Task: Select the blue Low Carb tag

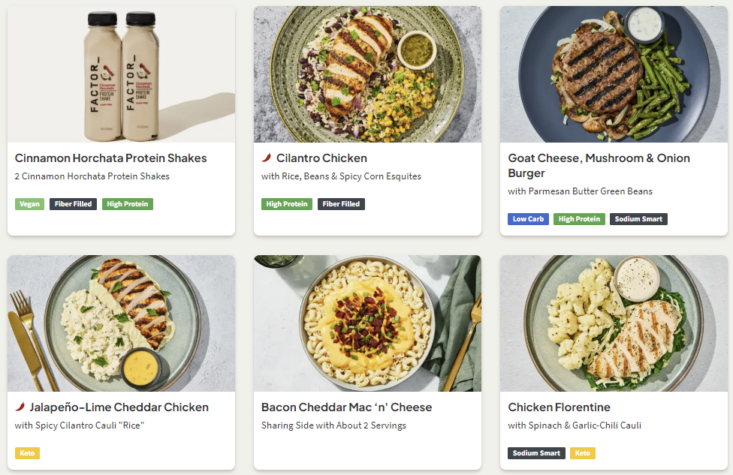Action: click(528, 219)
